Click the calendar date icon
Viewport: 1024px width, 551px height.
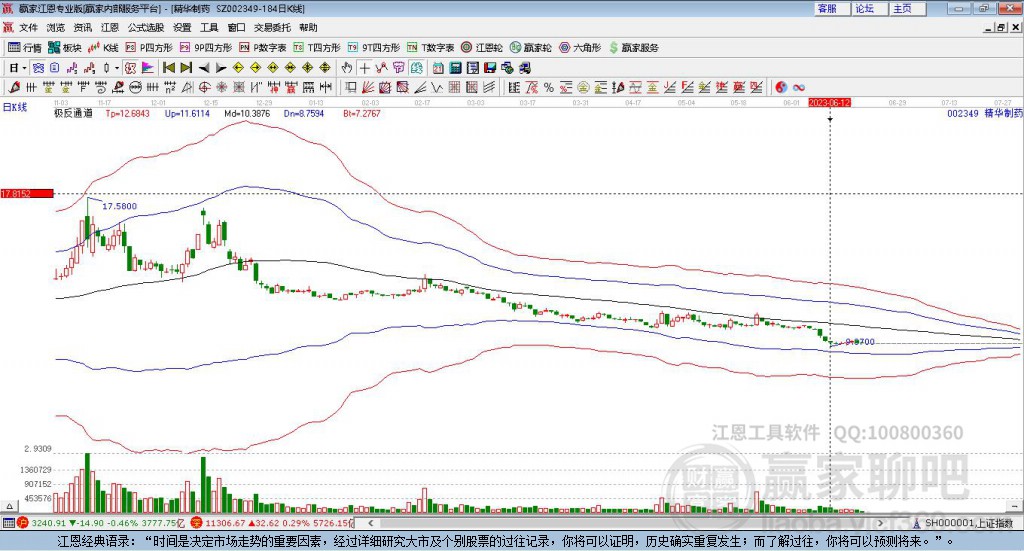coord(438,68)
